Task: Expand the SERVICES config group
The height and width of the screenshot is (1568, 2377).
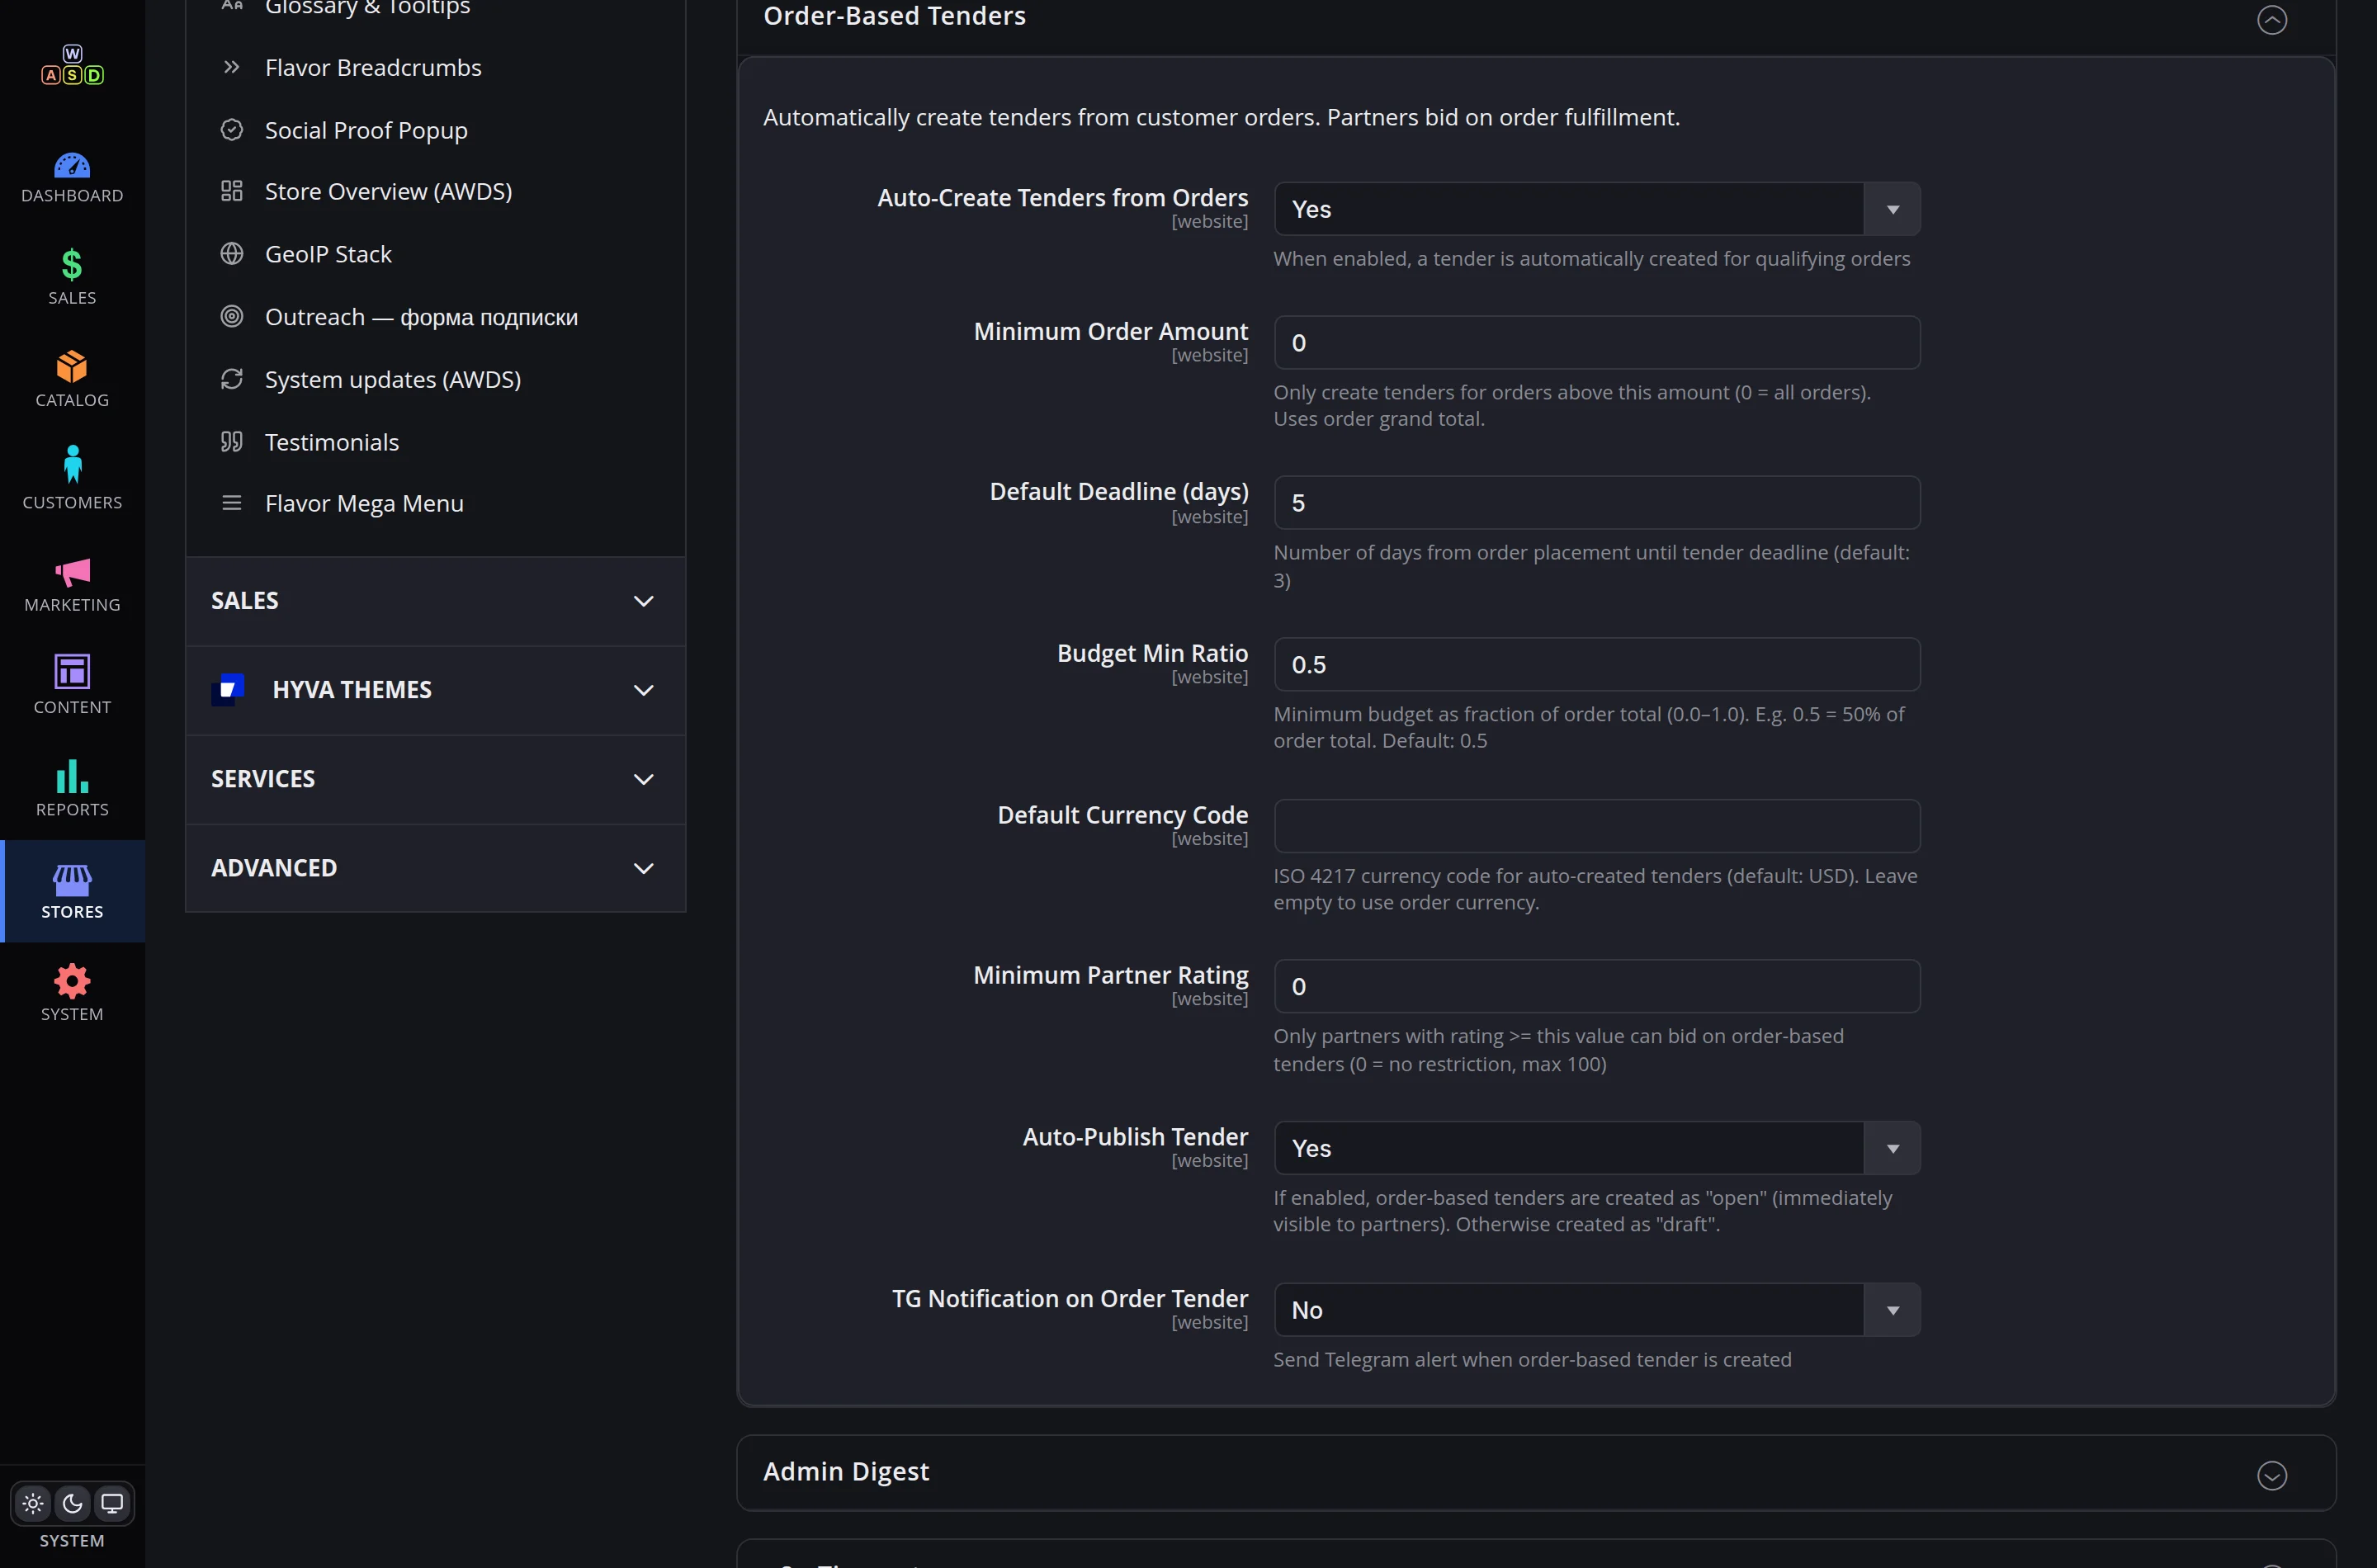Action: pyautogui.click(x=435, y=779)
